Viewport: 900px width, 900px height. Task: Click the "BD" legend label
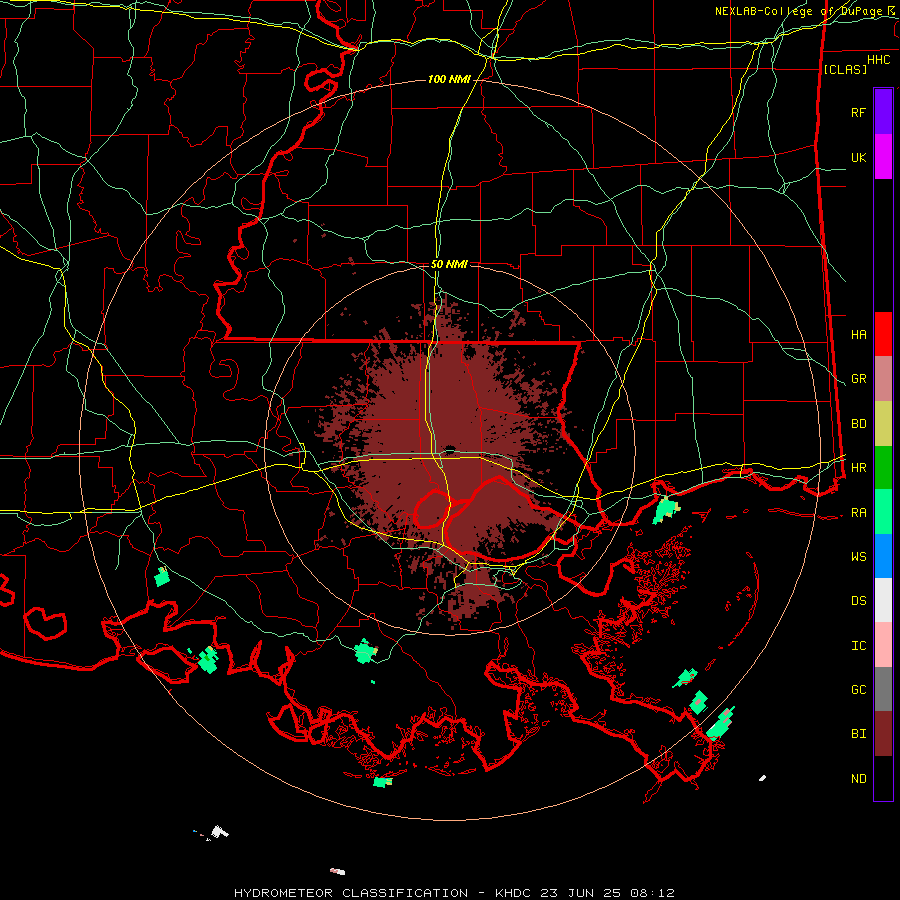(x=858, y=424)
